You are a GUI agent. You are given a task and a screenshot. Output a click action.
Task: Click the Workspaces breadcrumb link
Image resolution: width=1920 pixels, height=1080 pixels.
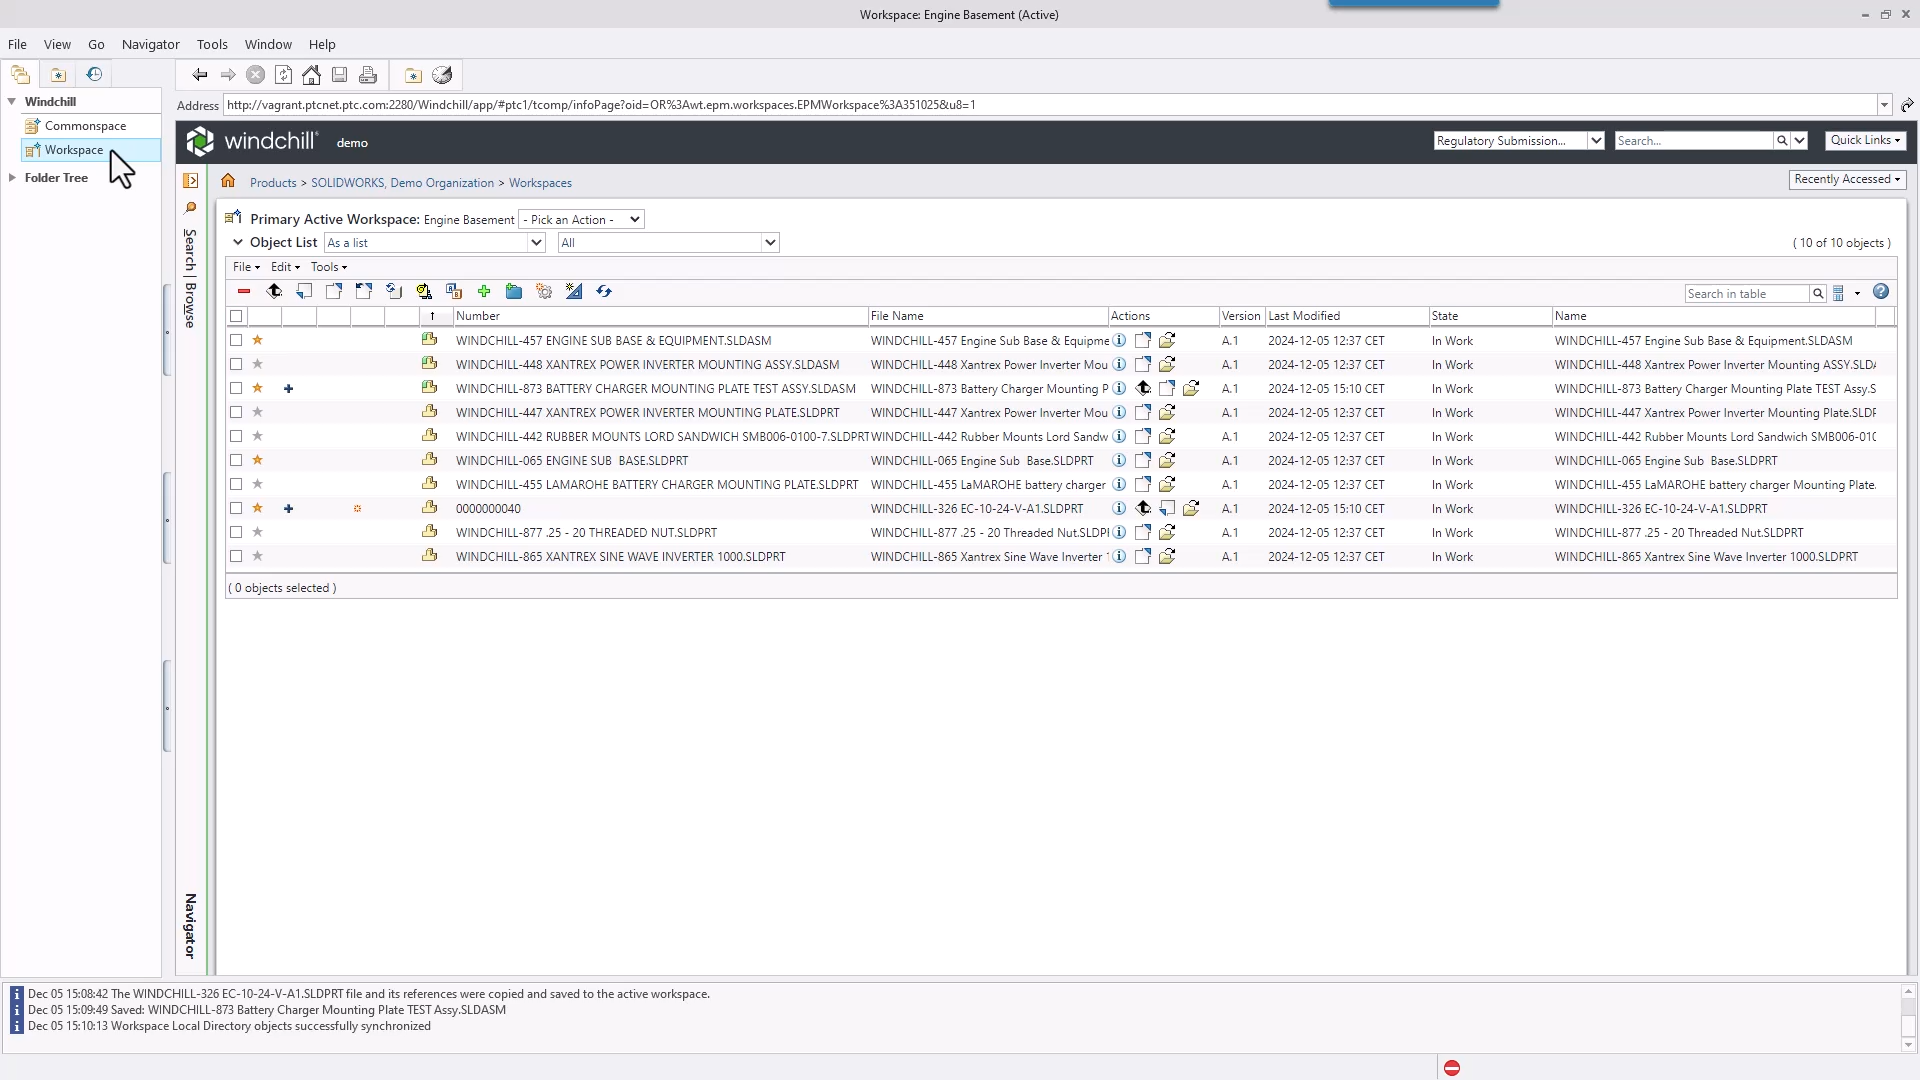[540, 183]
